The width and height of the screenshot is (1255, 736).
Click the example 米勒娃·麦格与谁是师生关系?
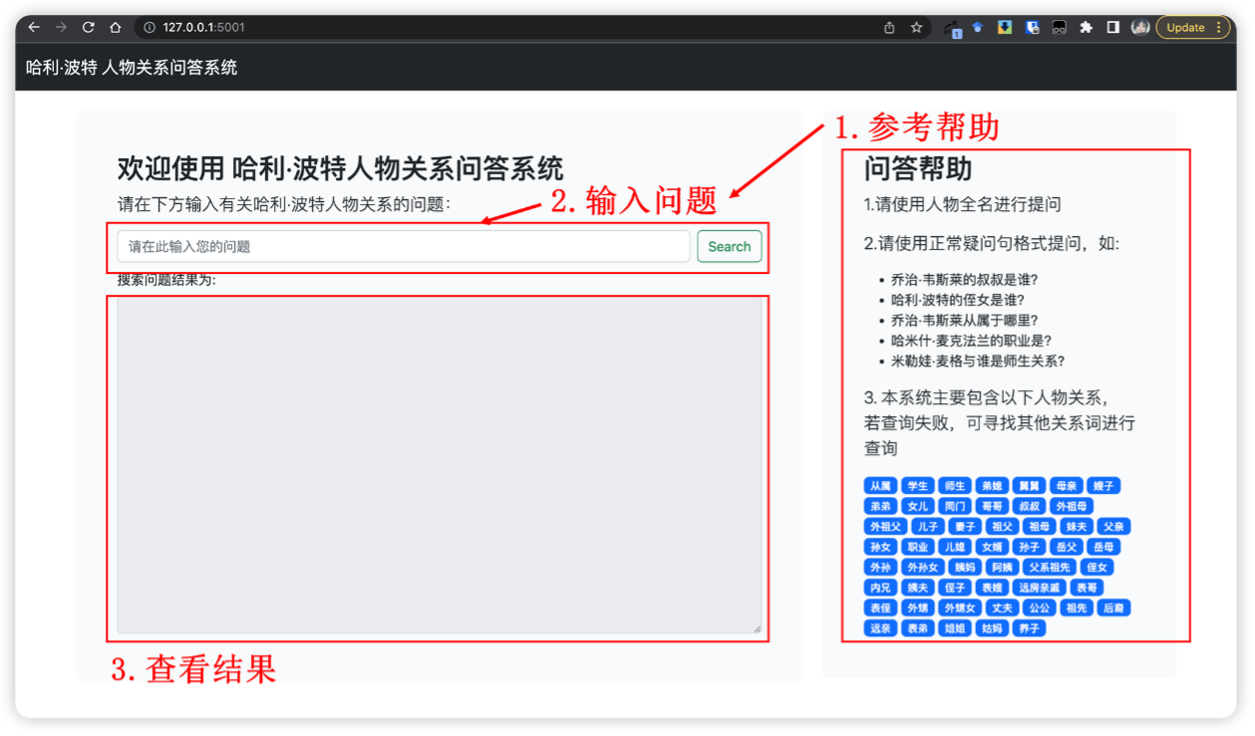tap(977, 361)
